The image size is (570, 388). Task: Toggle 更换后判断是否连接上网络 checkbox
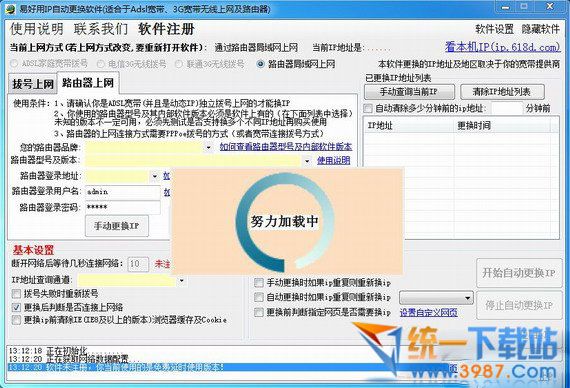tap(16, 307)
